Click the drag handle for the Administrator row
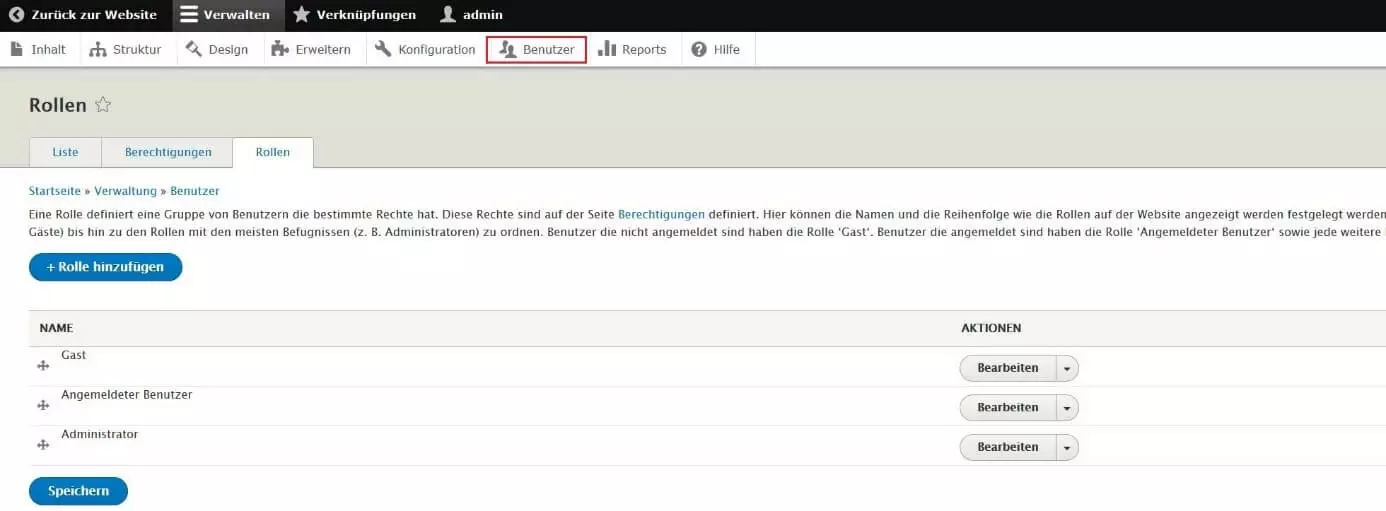 click(43, 445)
